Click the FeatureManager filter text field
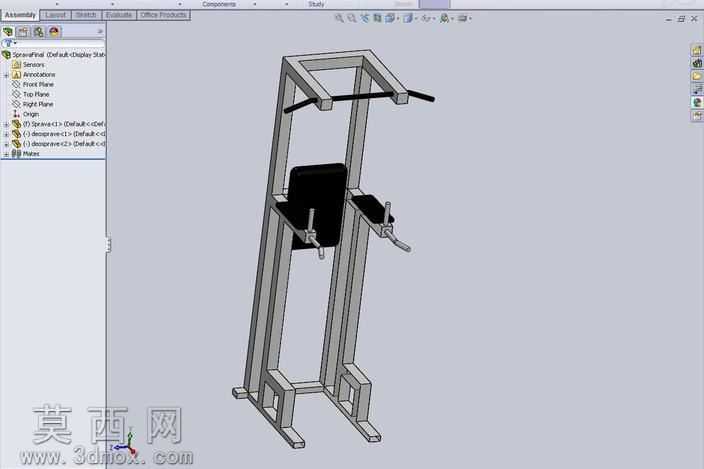 tap(60, 44)
